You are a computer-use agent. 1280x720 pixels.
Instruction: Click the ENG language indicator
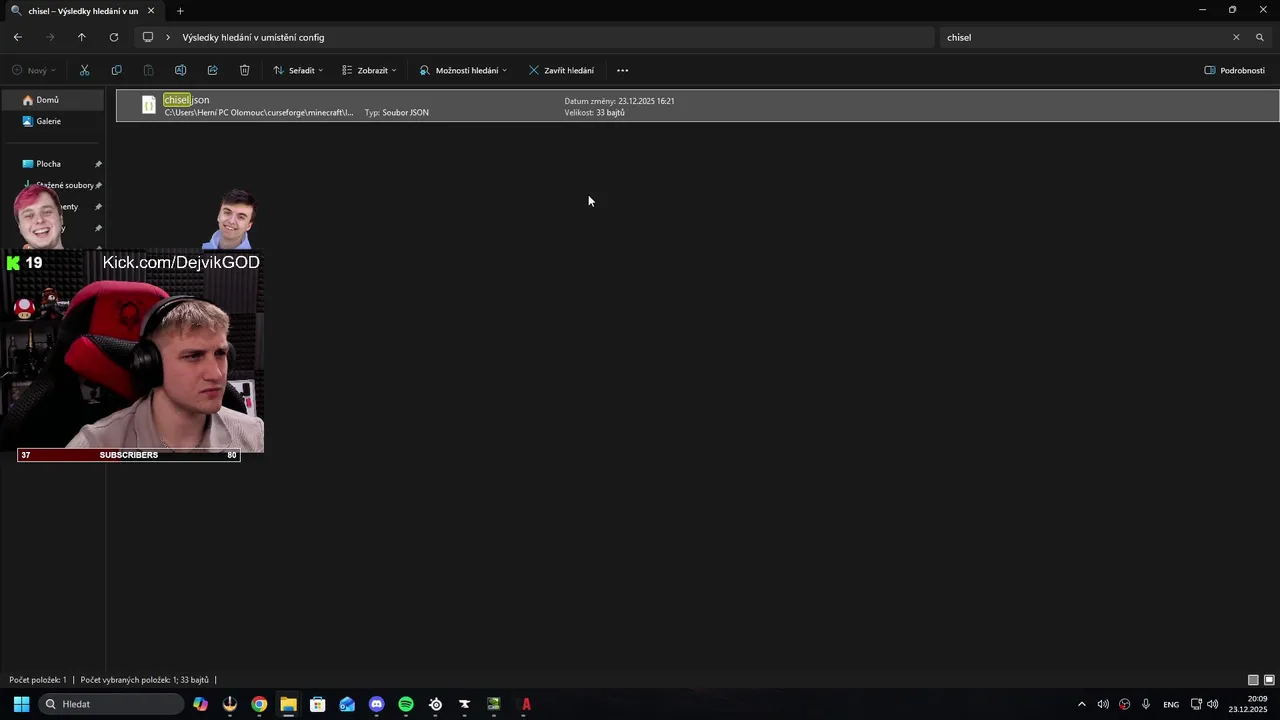click(1171, 704)
